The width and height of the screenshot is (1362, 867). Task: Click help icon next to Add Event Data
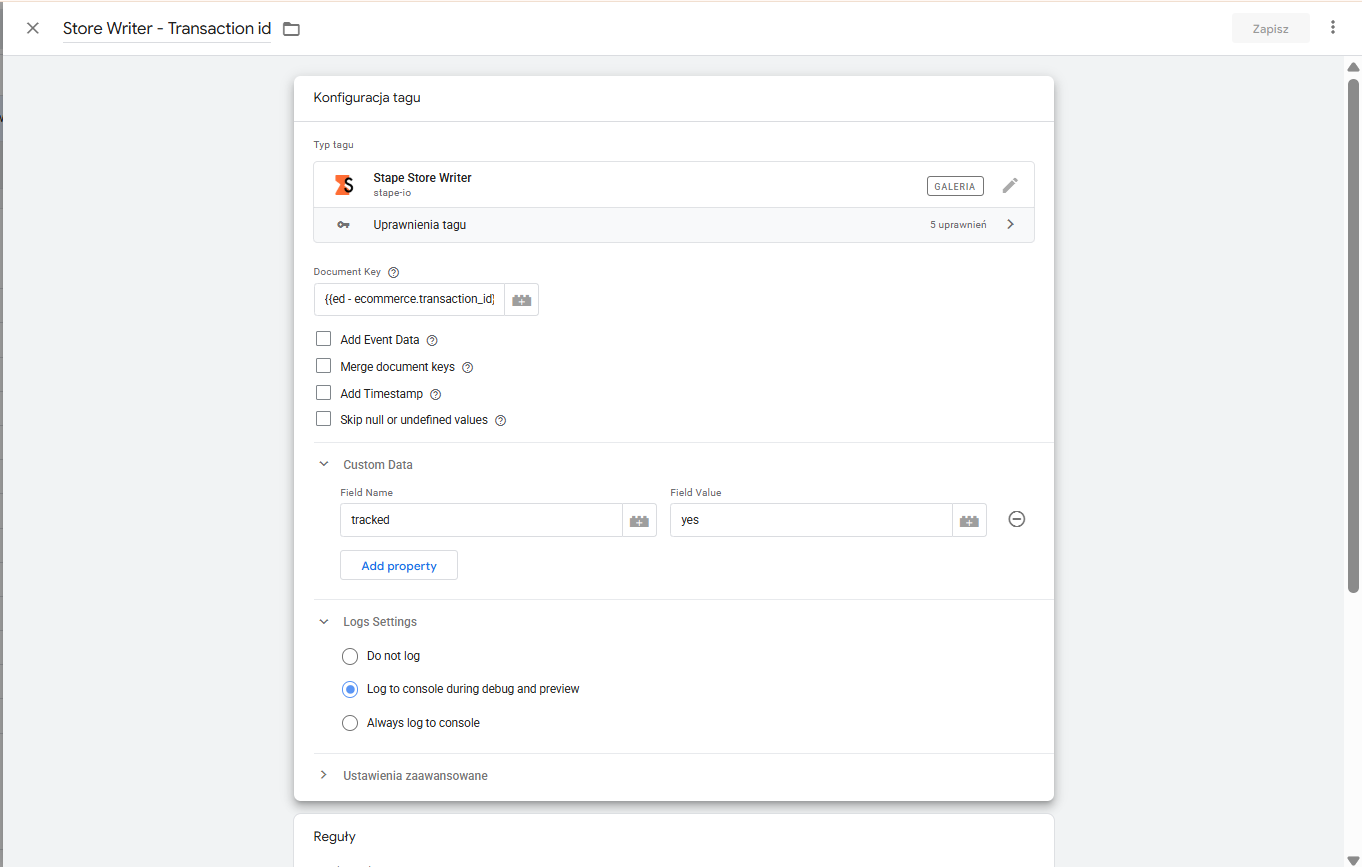click(x=432, y=340)
